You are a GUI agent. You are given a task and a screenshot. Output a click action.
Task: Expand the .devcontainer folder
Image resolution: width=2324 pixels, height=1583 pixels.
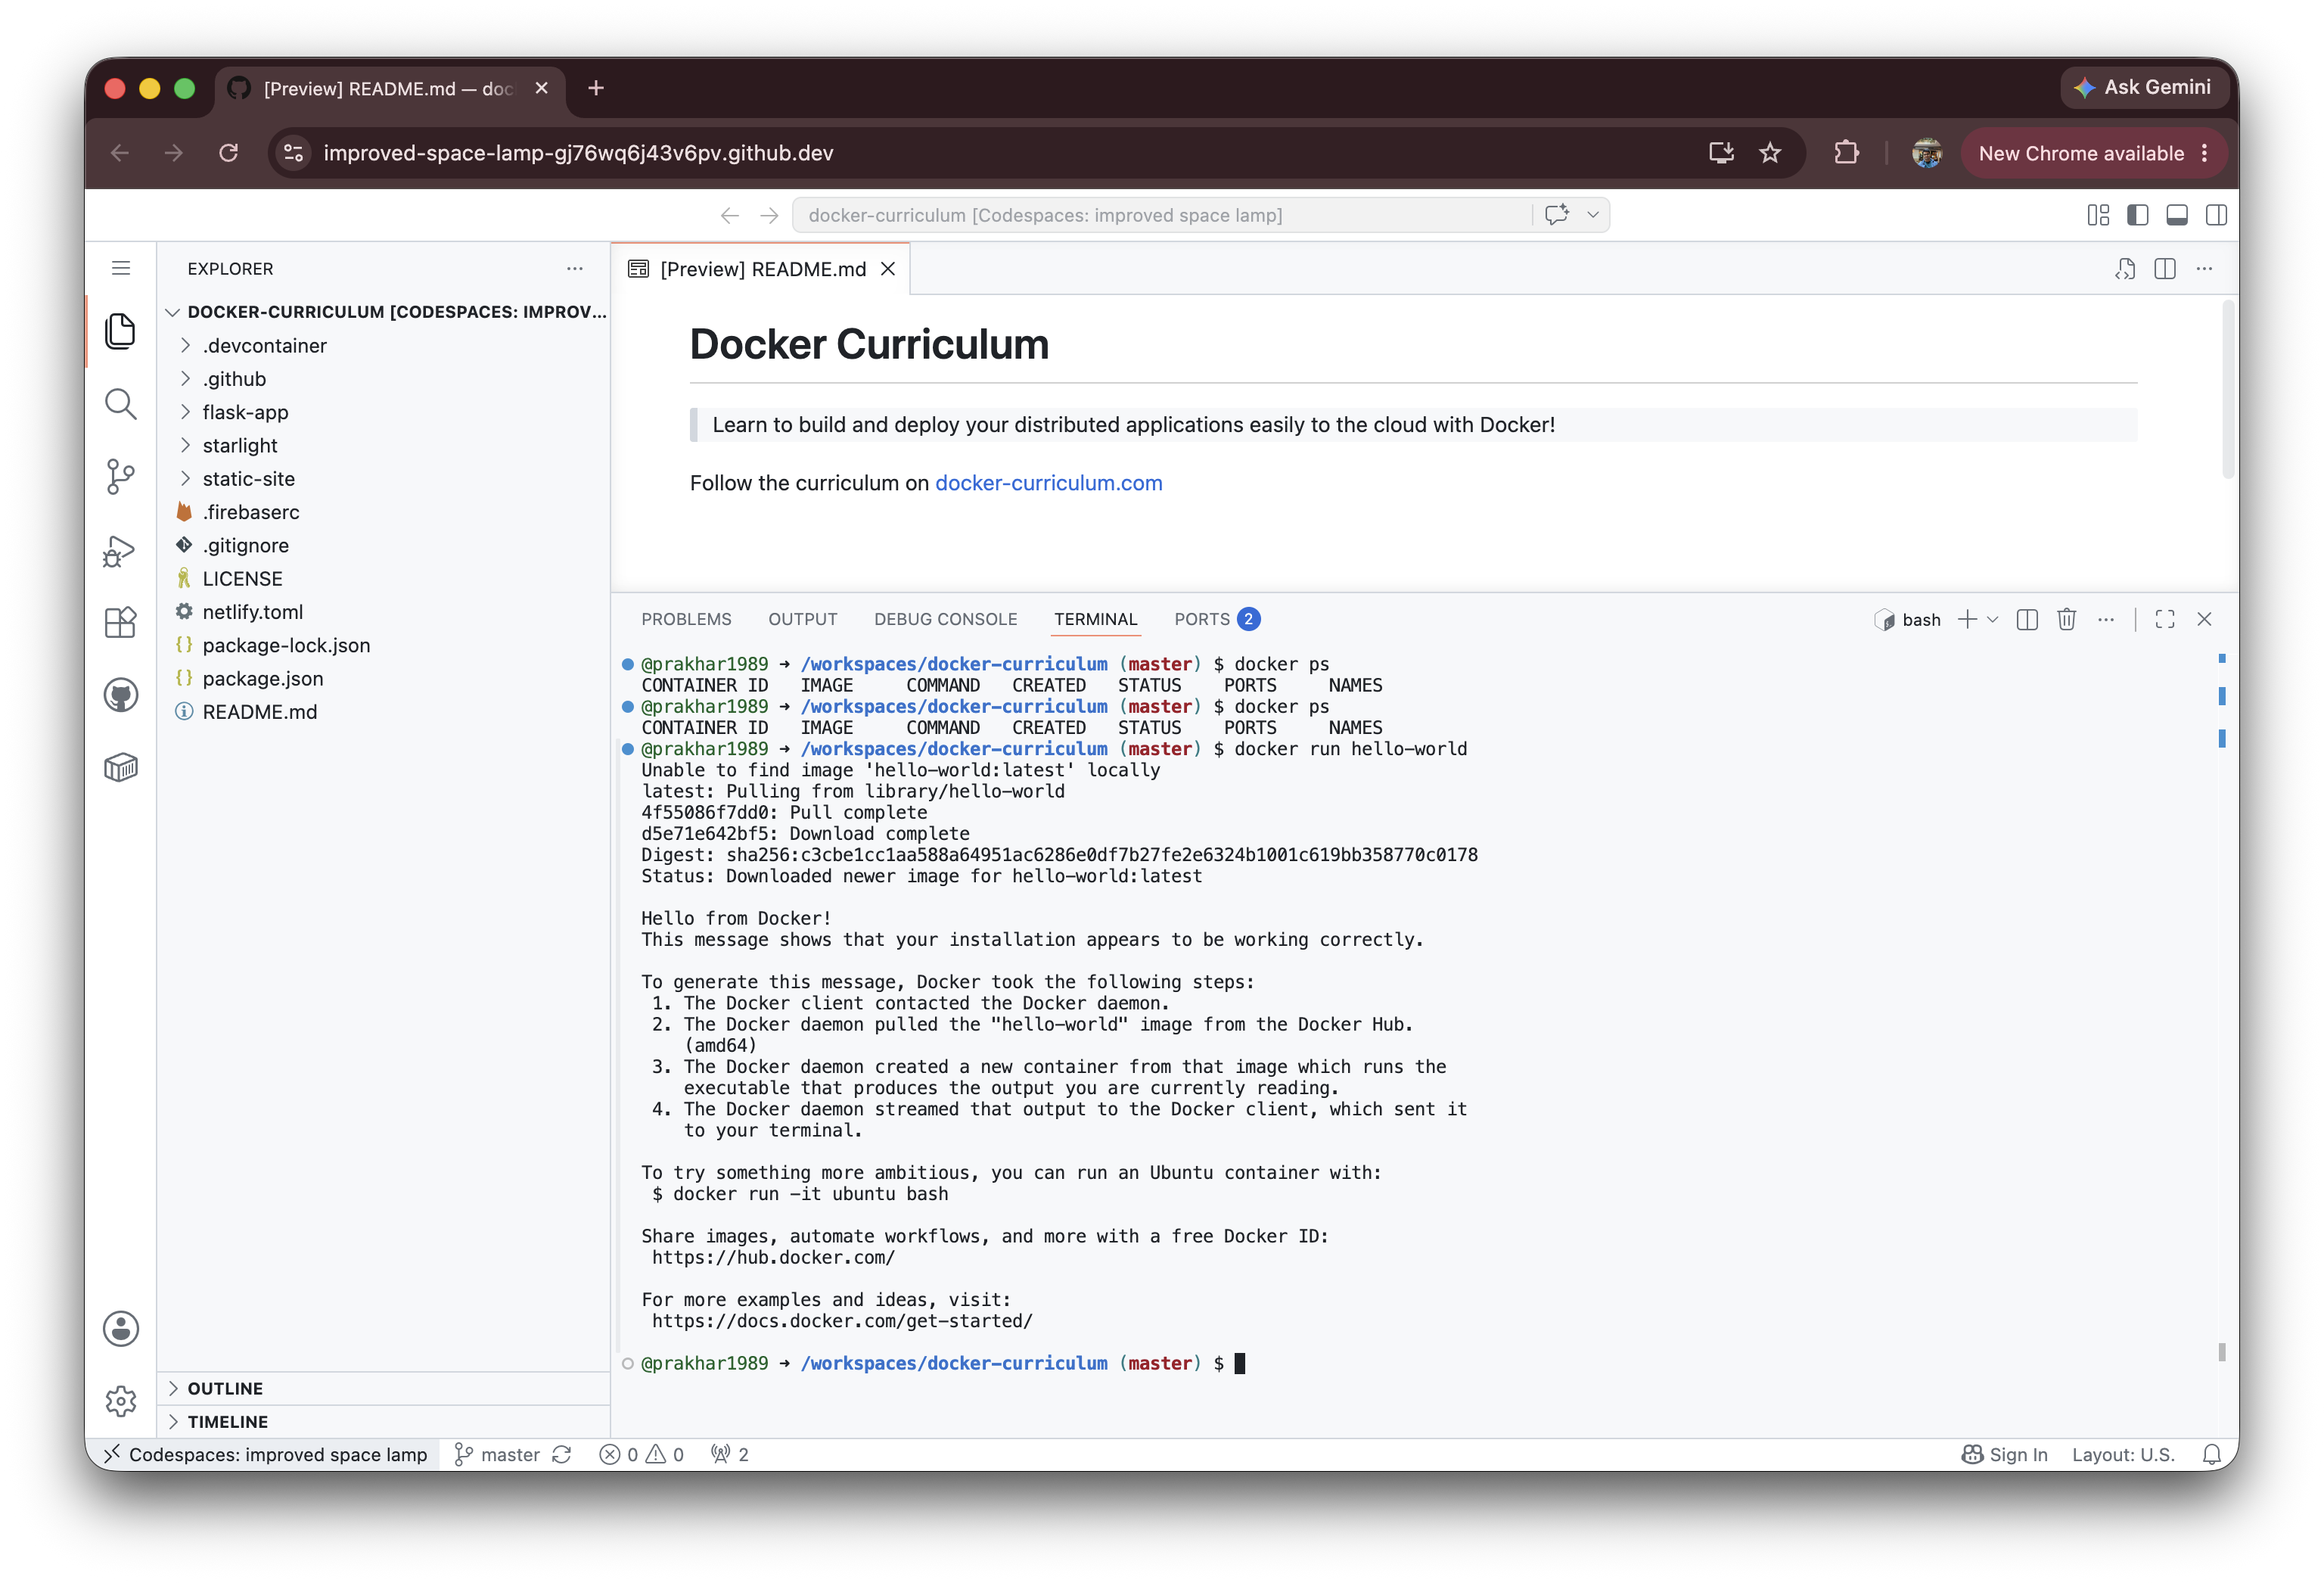[x=383, y=346]
